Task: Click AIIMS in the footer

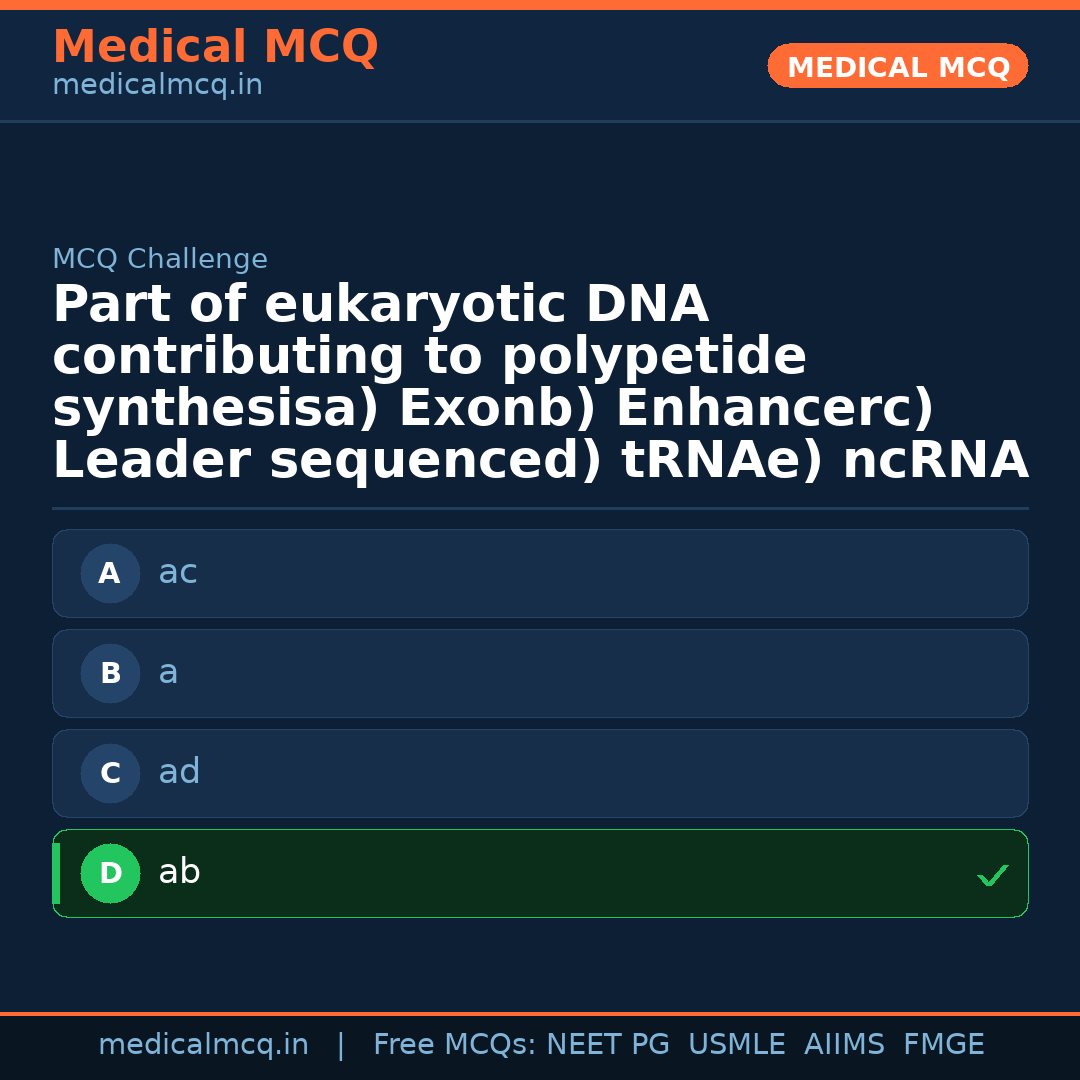Action: coord(844,1045)
